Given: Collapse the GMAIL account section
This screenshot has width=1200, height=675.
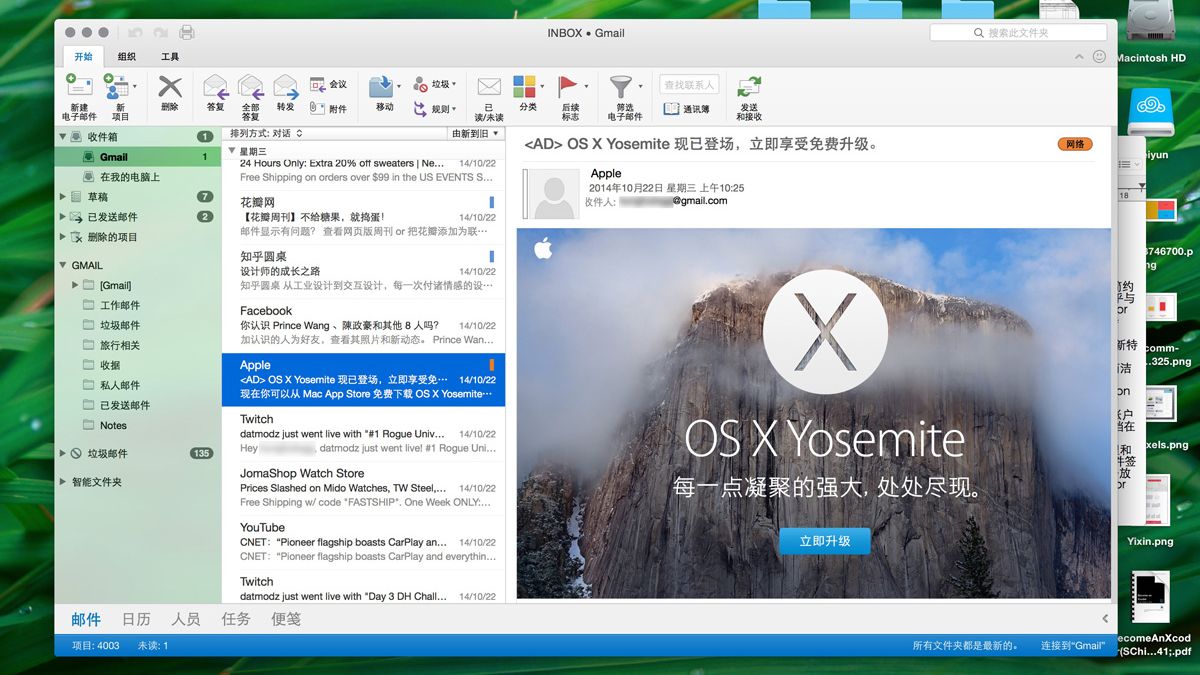Looking at the screenshot, I should click(64, 265).
